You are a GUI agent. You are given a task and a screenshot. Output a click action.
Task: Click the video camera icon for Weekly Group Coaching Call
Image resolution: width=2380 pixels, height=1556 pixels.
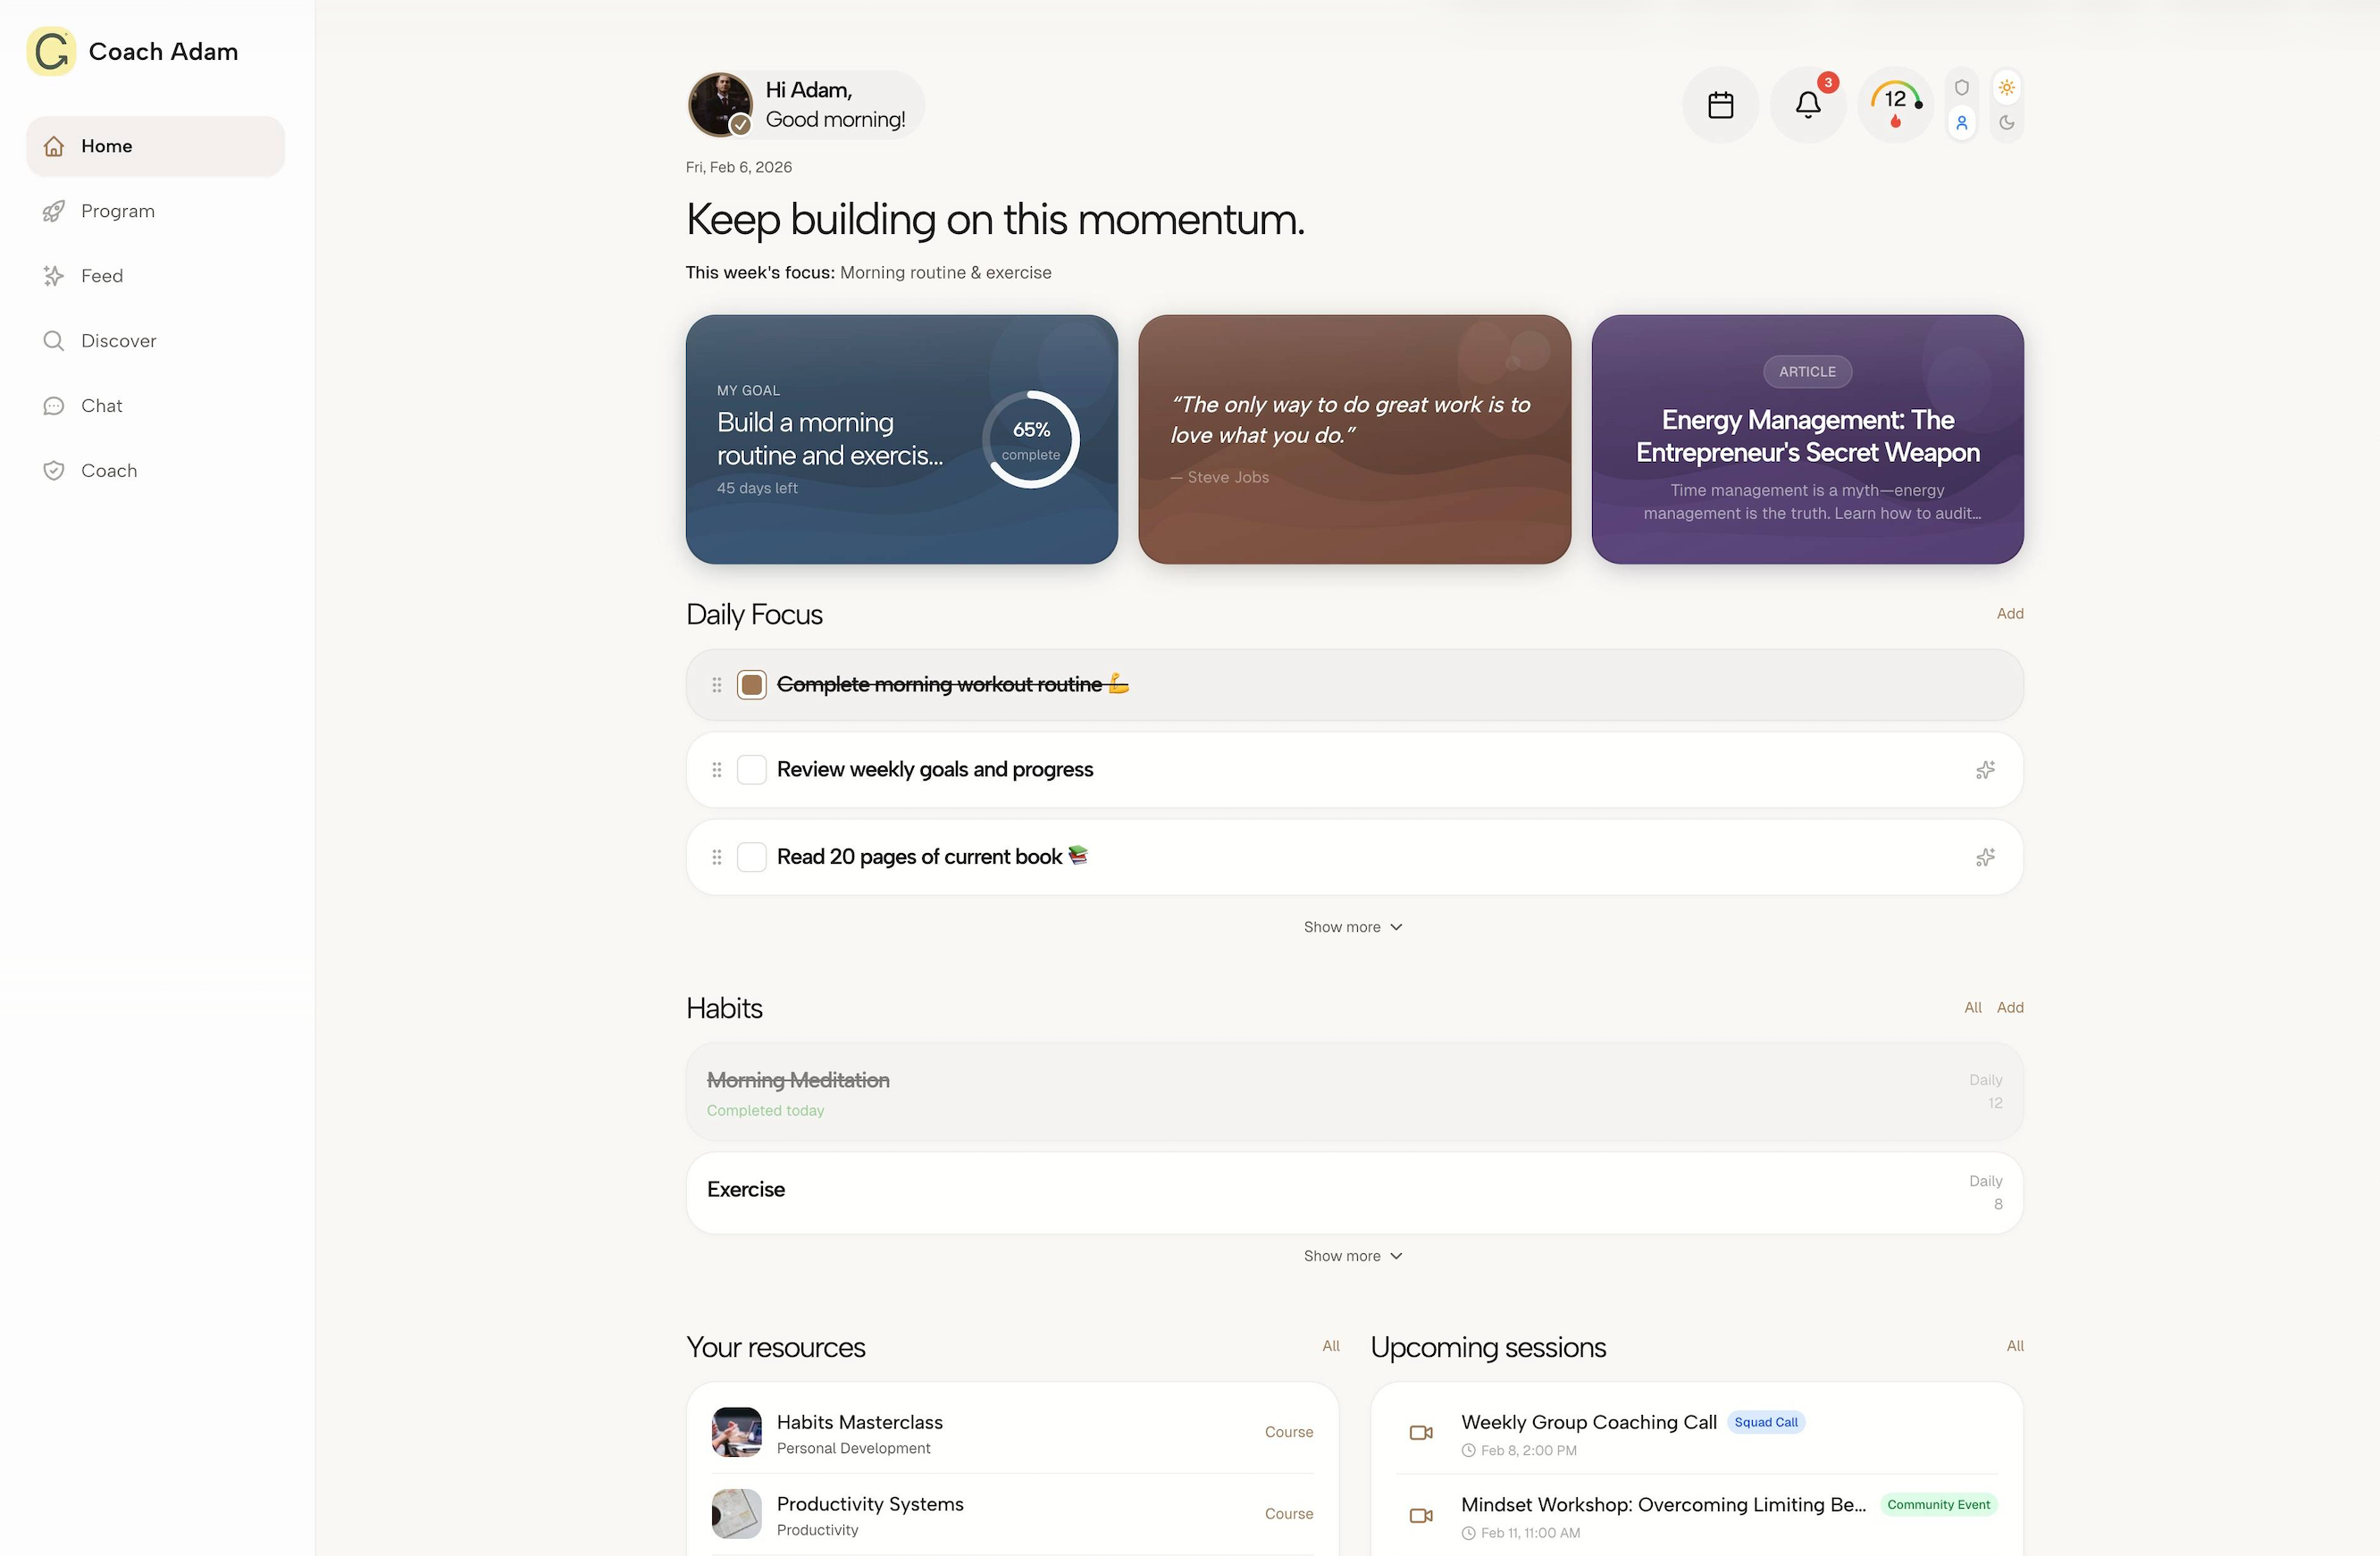point(1421,1432)
